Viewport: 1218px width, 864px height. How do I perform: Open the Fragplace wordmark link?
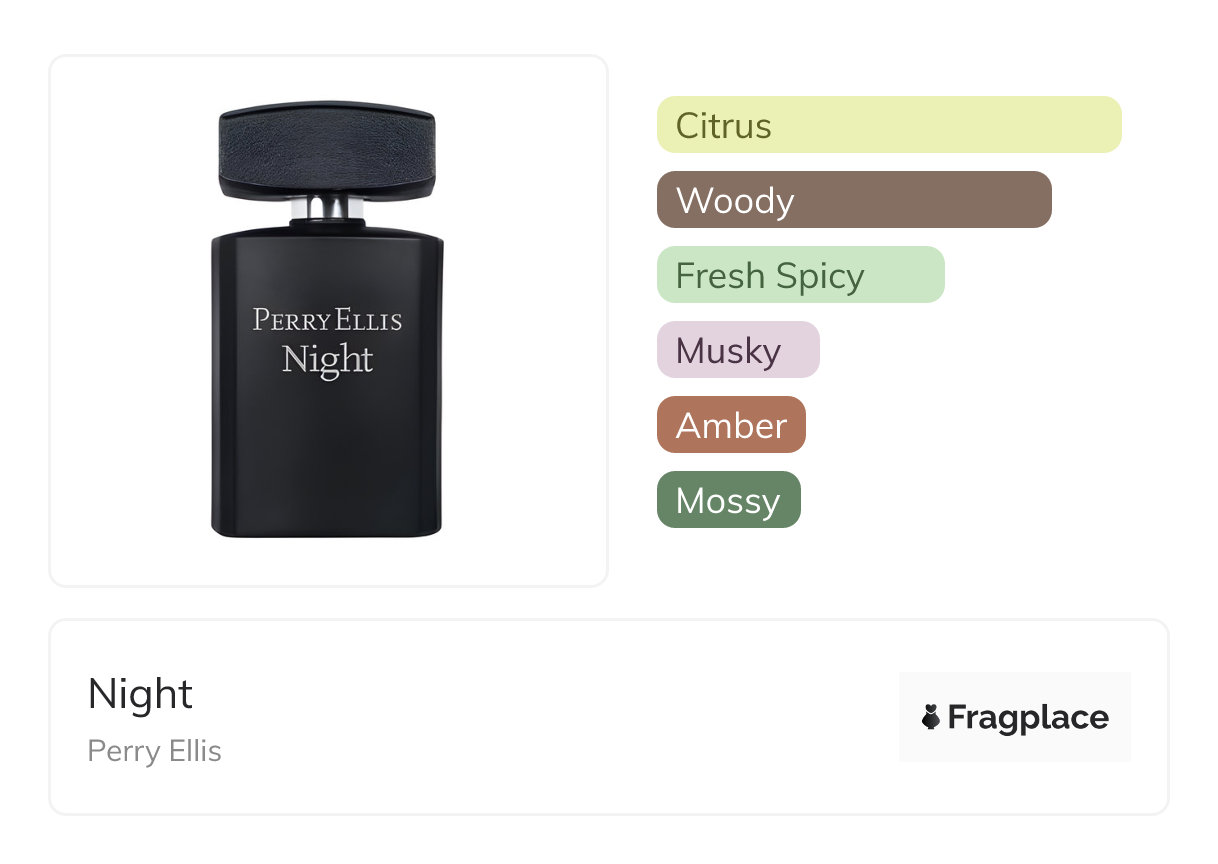(1028, 717)
